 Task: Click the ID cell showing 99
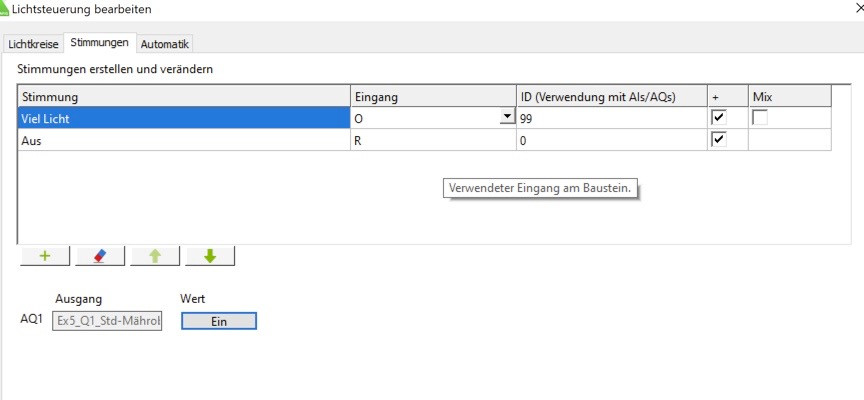pos(610,118)
